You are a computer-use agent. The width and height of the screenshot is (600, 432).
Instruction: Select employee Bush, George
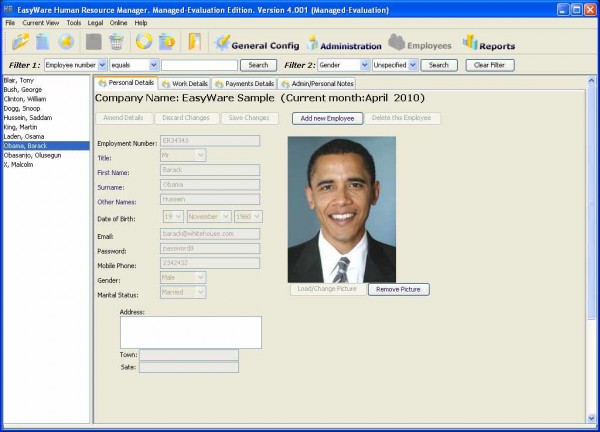[46, 90]
